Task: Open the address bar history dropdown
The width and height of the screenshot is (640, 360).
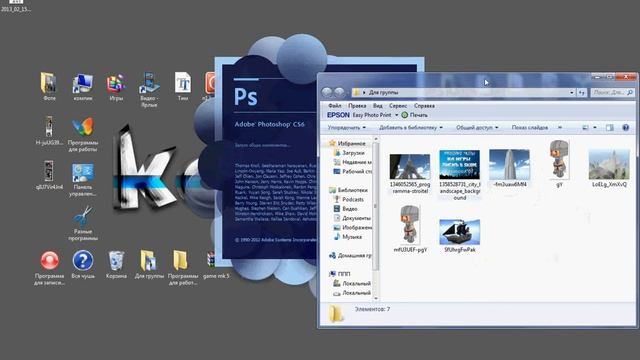Action: click(571, 93)
